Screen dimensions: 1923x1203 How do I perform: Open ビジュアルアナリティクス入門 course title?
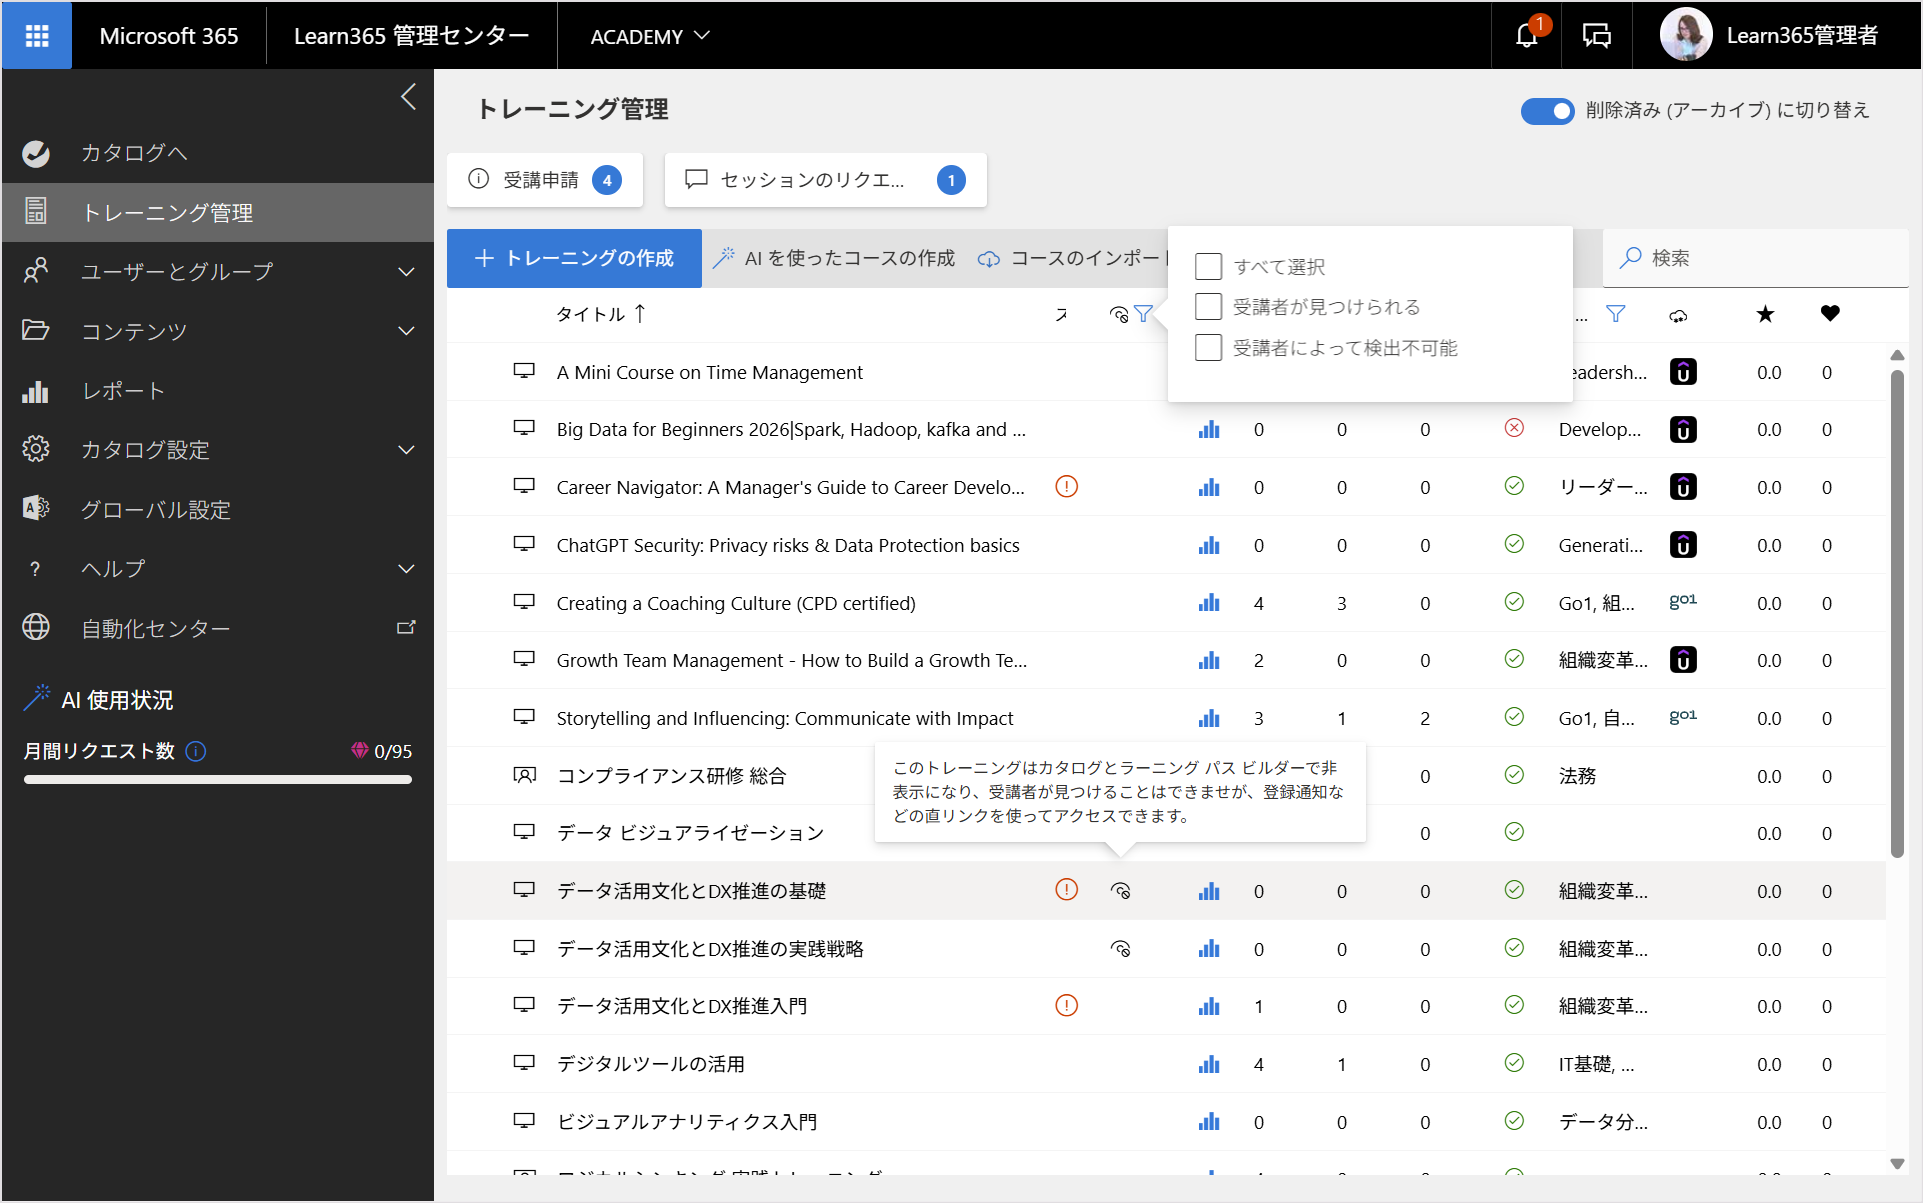click(687, 1122)
